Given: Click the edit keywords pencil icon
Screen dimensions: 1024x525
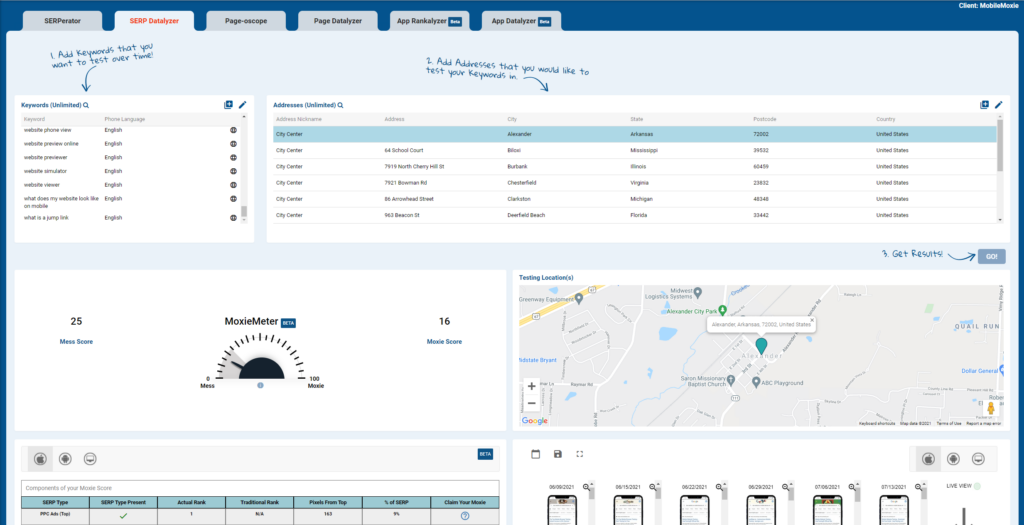Looking at the screenshot, I should [x=242, y=104].
